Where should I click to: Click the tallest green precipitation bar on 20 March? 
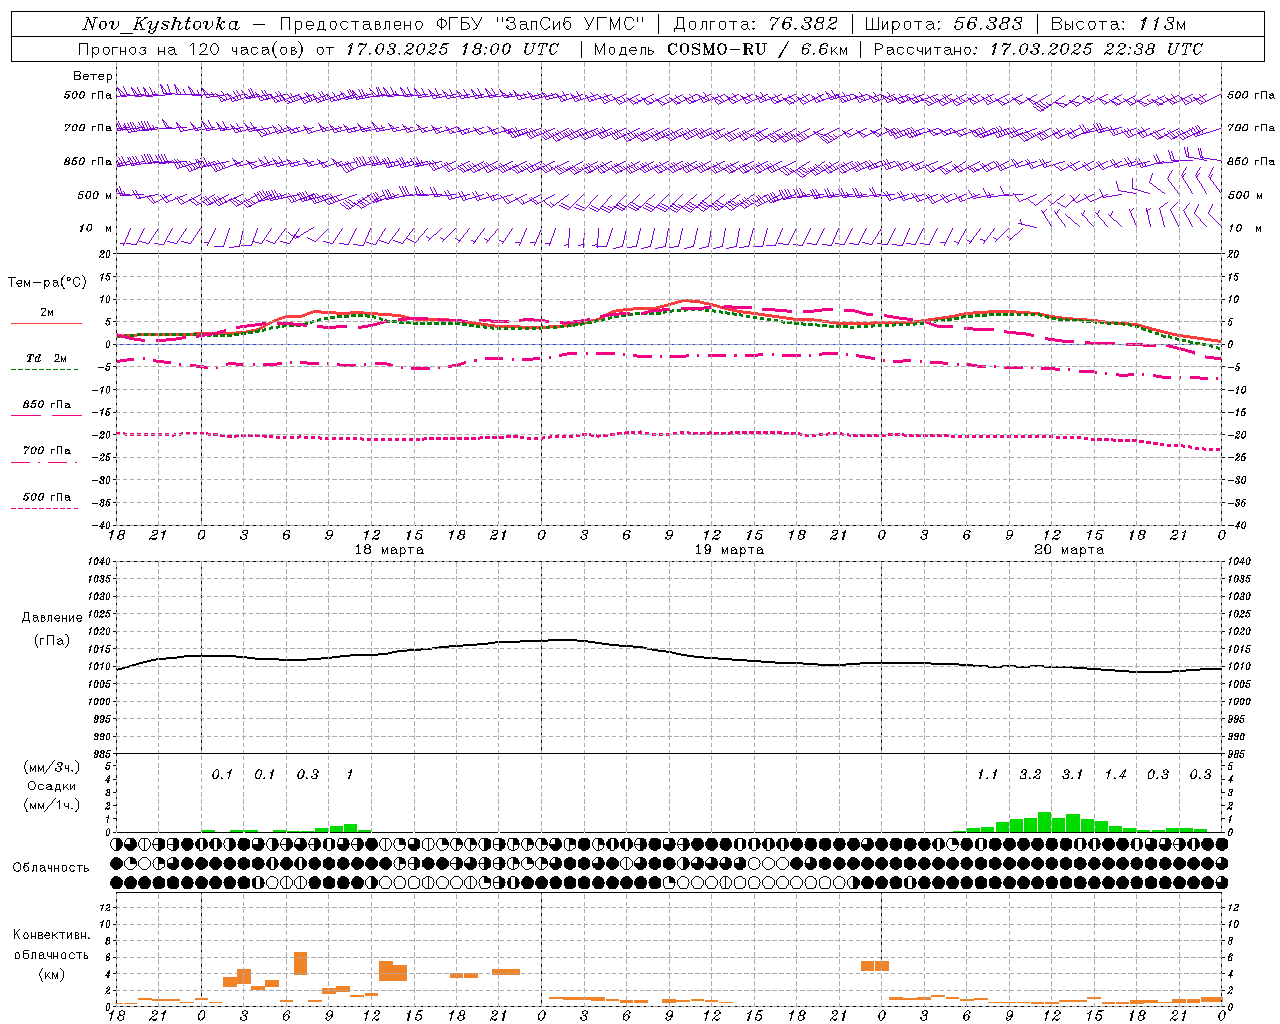click(1044, 822)
